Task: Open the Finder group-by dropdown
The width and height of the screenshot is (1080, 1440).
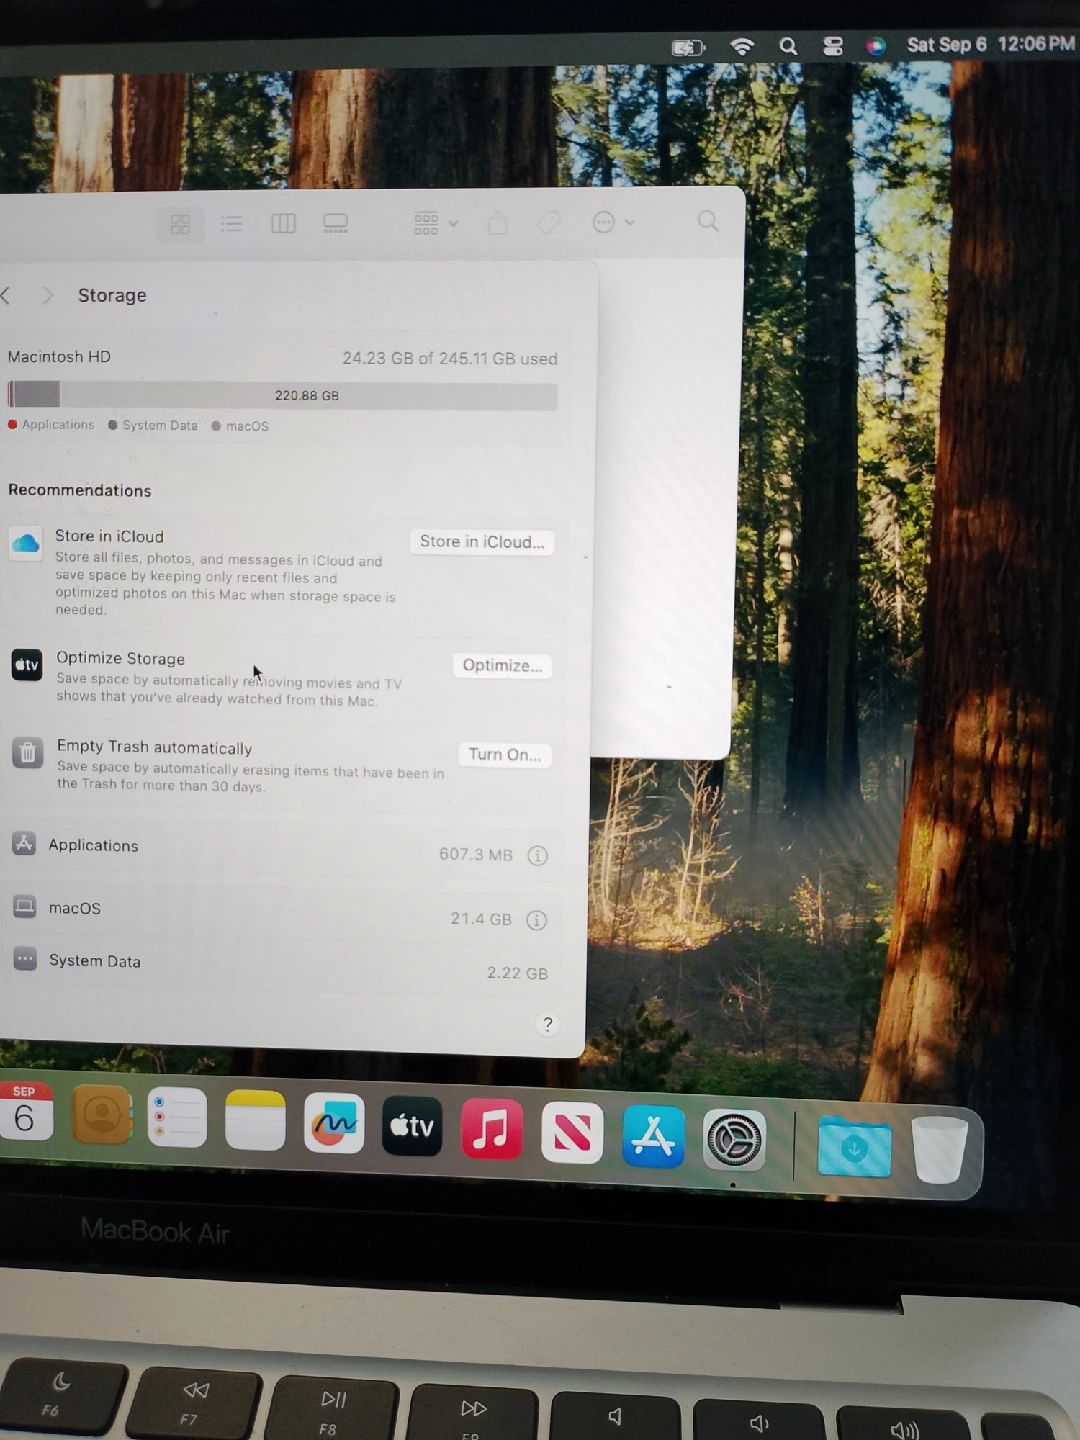Action: pyautogui.click(x=435, y=223)
